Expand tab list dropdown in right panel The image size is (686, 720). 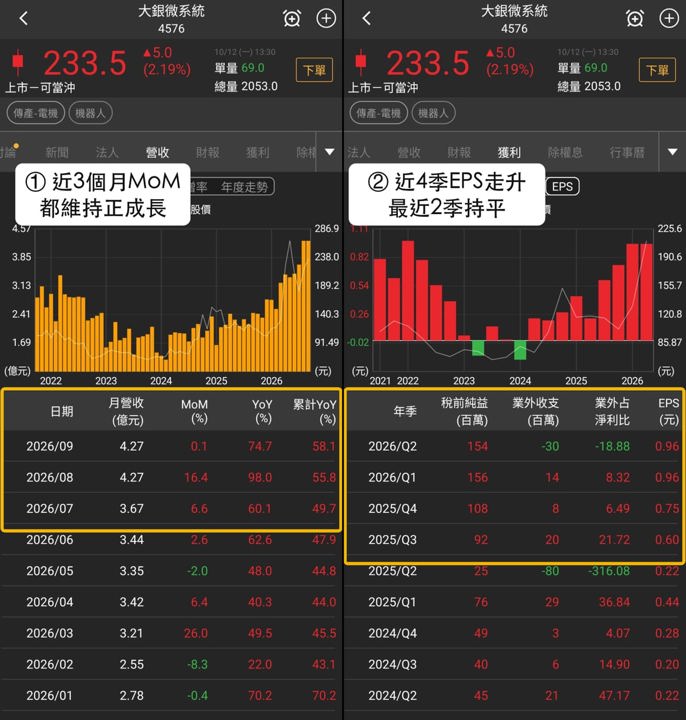pyautogui.click(x=672, y=152)
